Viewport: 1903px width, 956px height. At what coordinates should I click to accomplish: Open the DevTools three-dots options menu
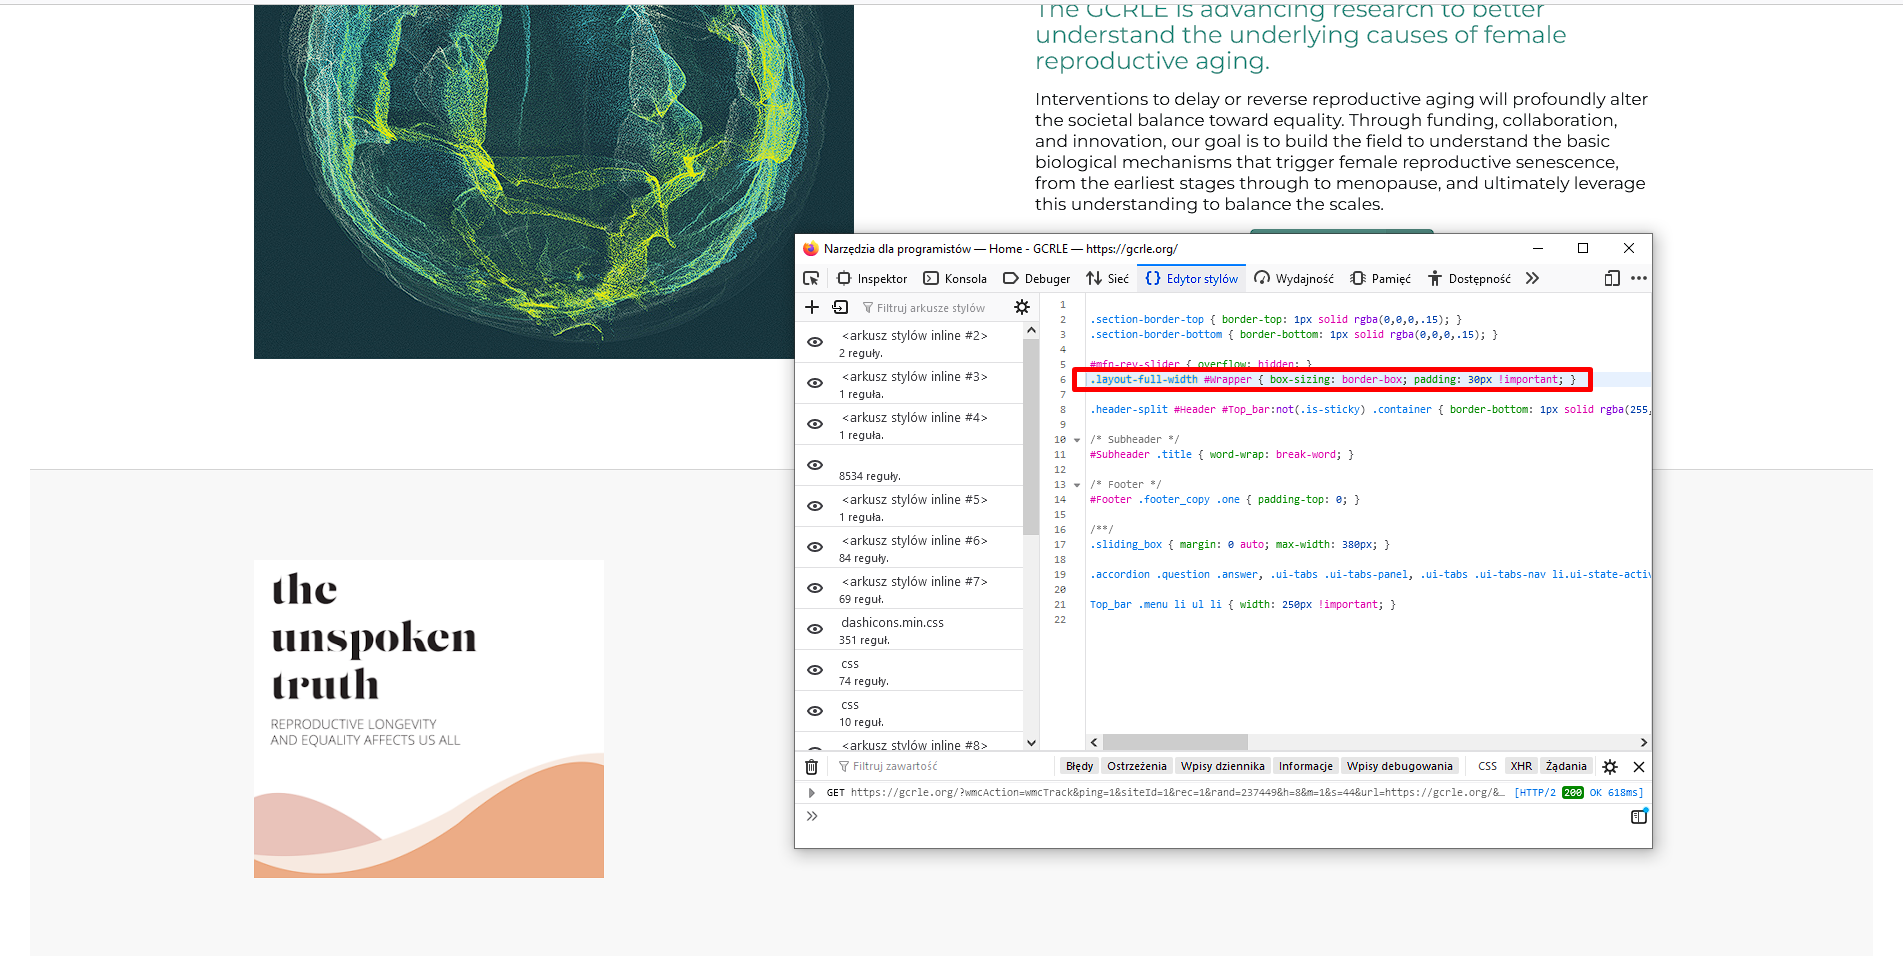tap(1638, 278)
